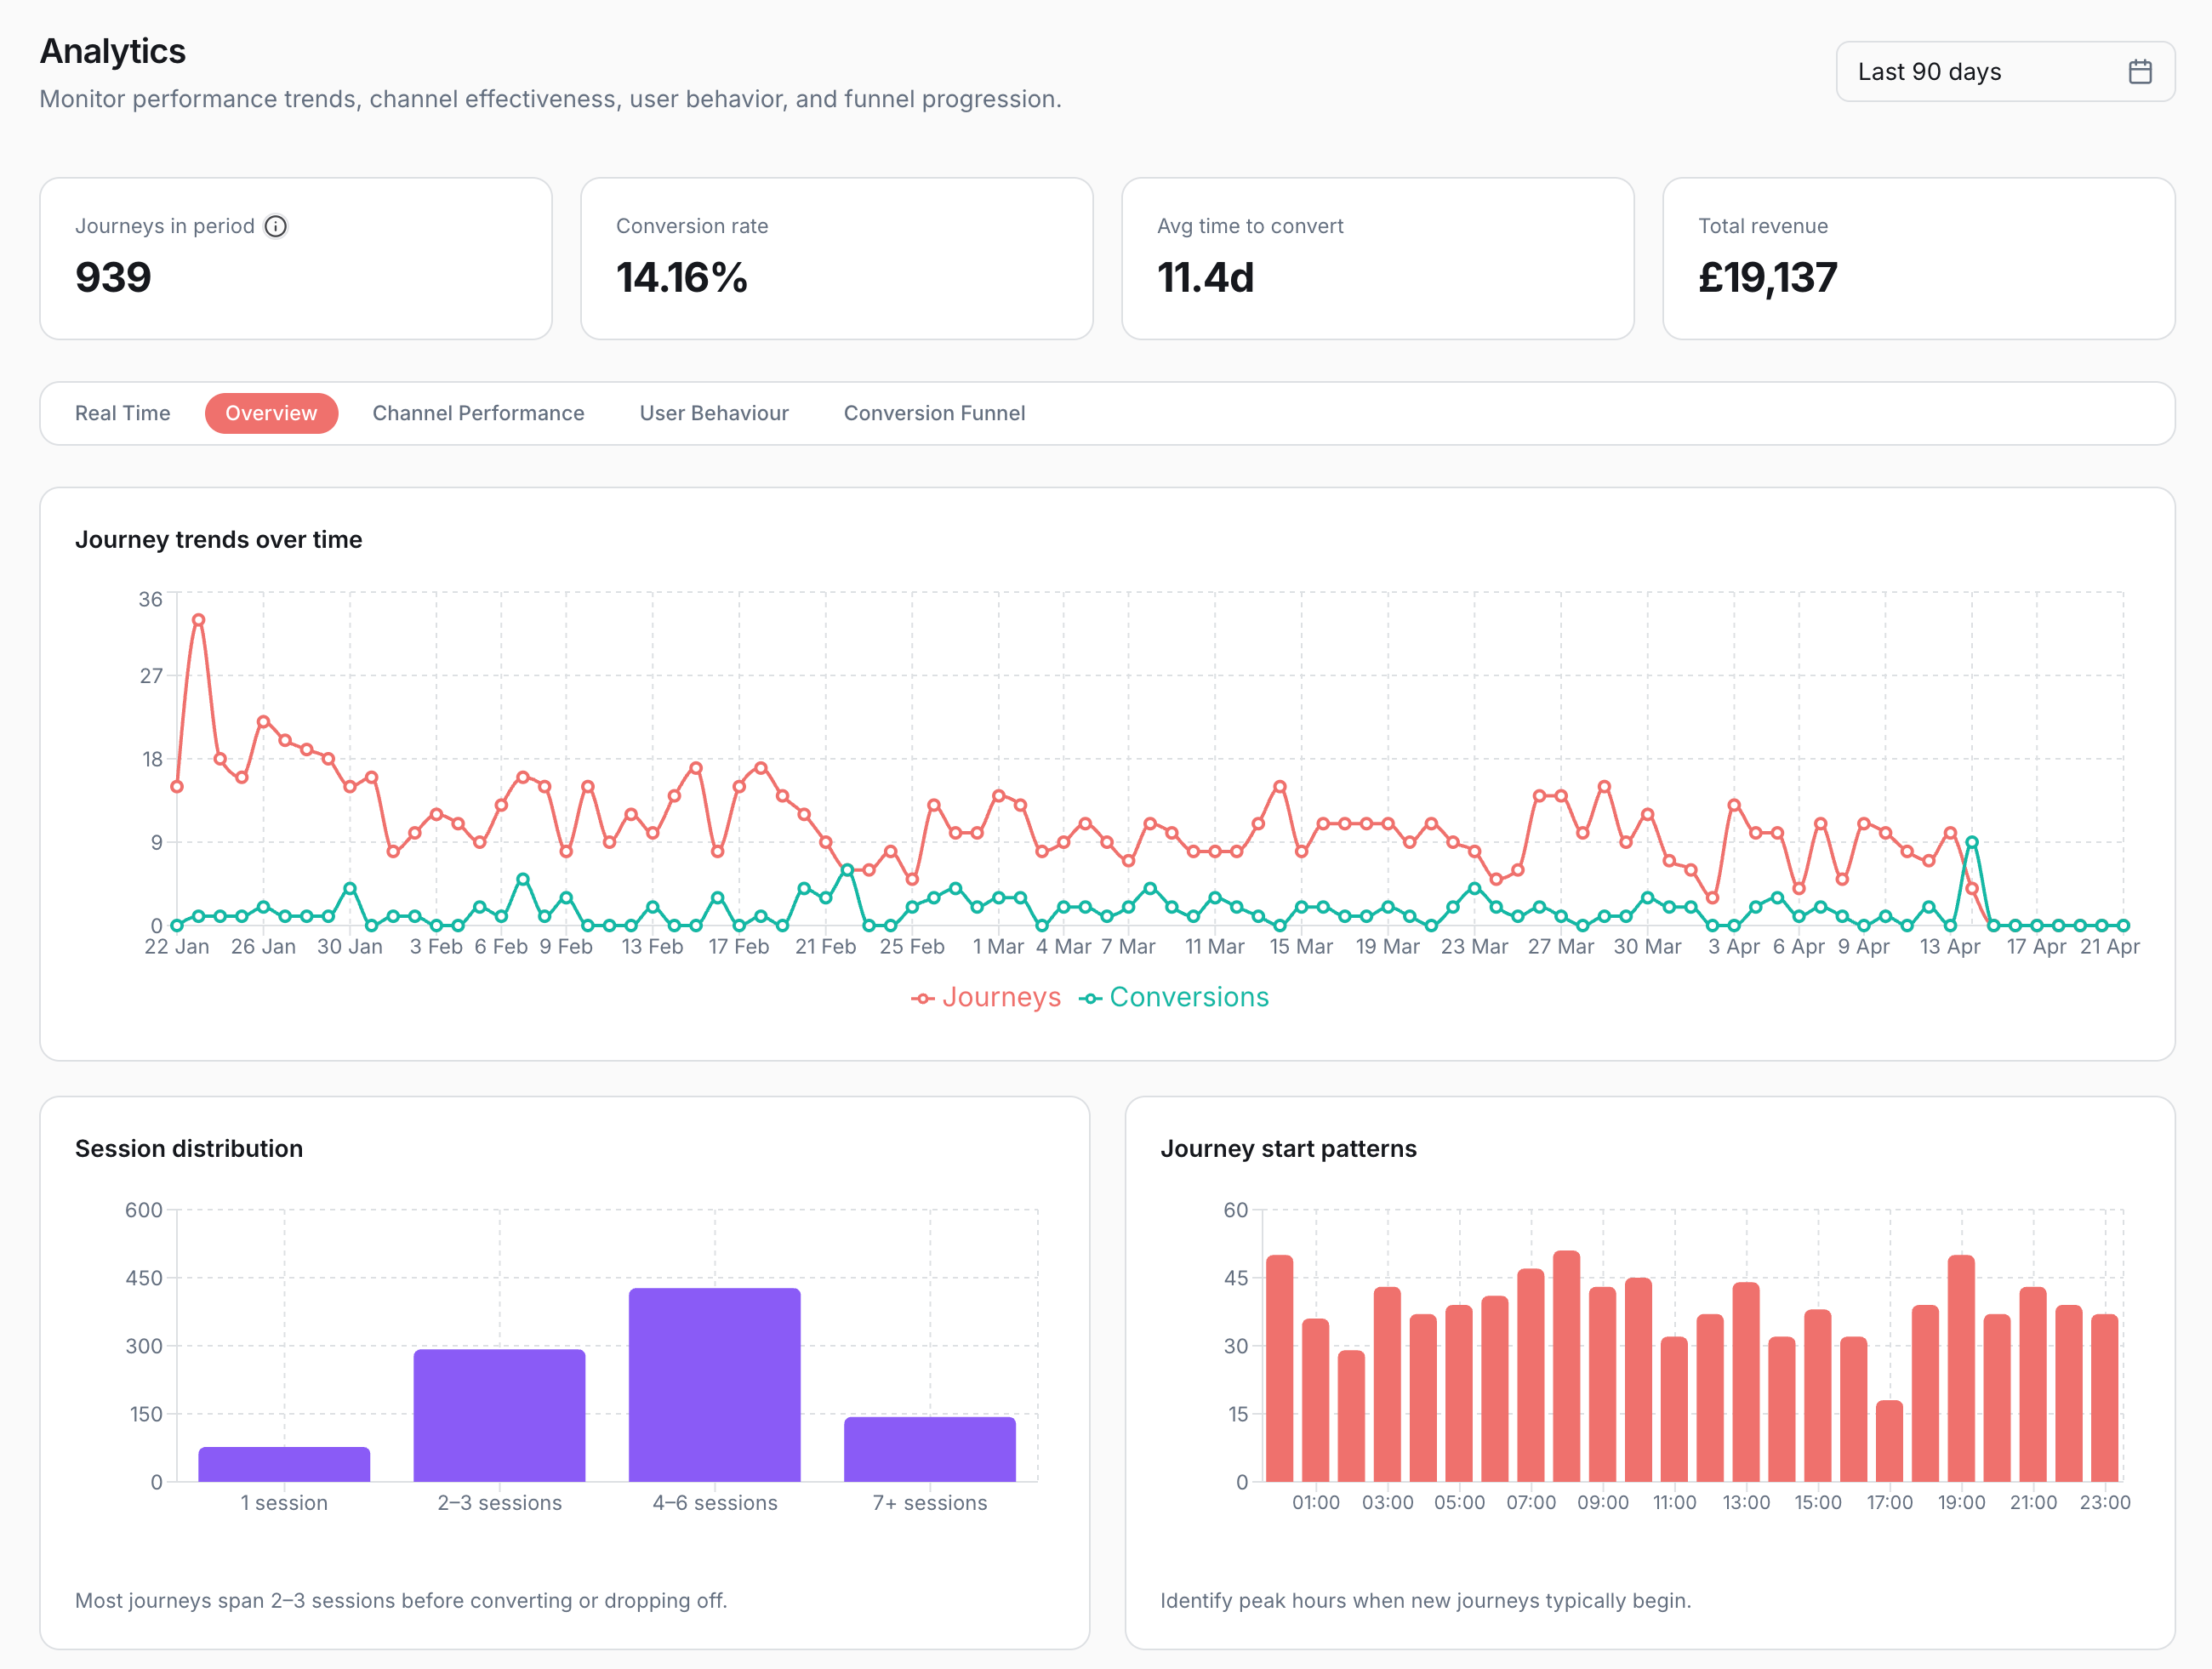Screen dimensions: 2212x1669
Task: Click the Total revenue metric card
Action: tap(1919, 258)
